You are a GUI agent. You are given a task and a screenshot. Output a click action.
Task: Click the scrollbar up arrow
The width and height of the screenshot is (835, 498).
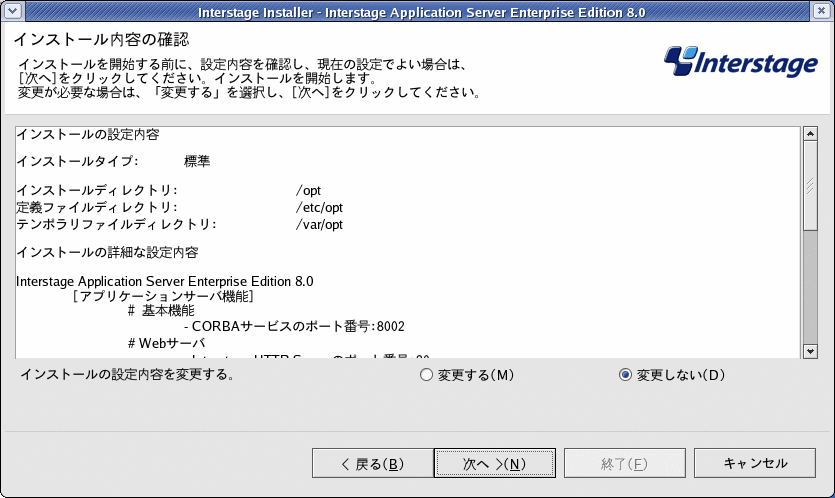tap(810, 134)
